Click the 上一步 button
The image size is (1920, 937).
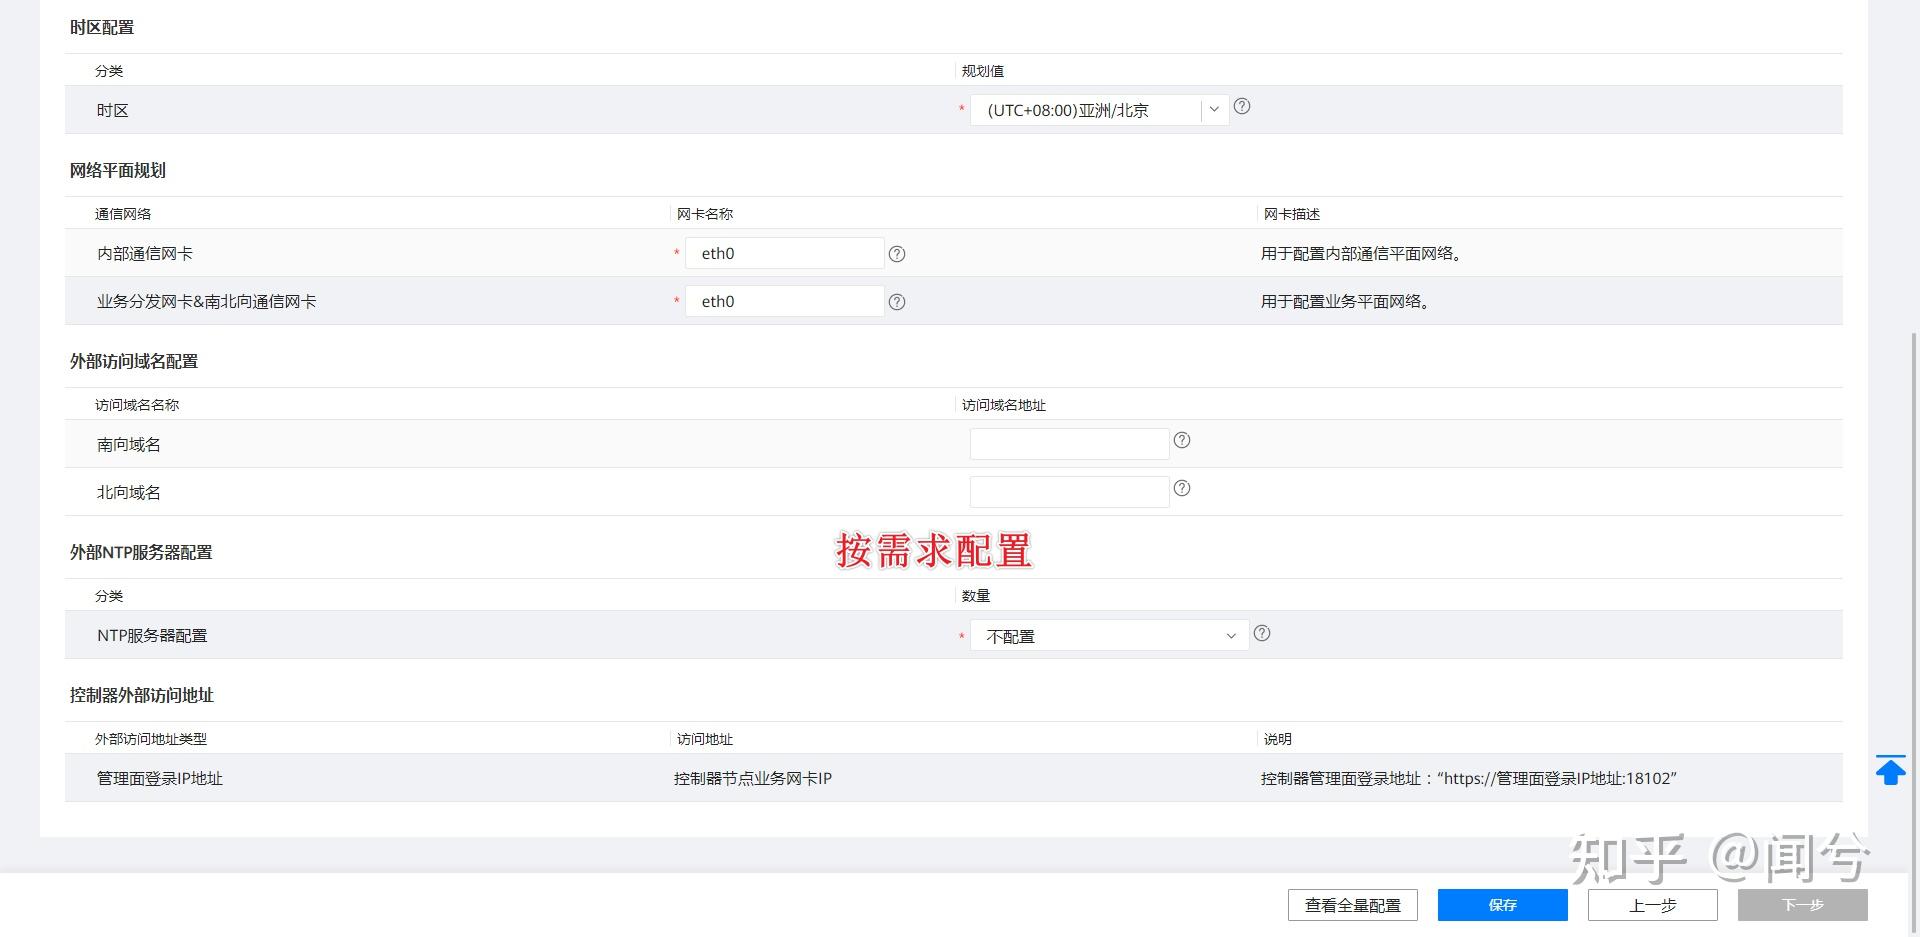click(1654, 905)
